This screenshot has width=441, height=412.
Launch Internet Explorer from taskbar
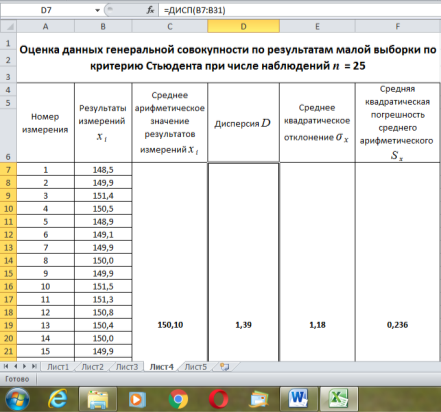click(x=57, y=399)
